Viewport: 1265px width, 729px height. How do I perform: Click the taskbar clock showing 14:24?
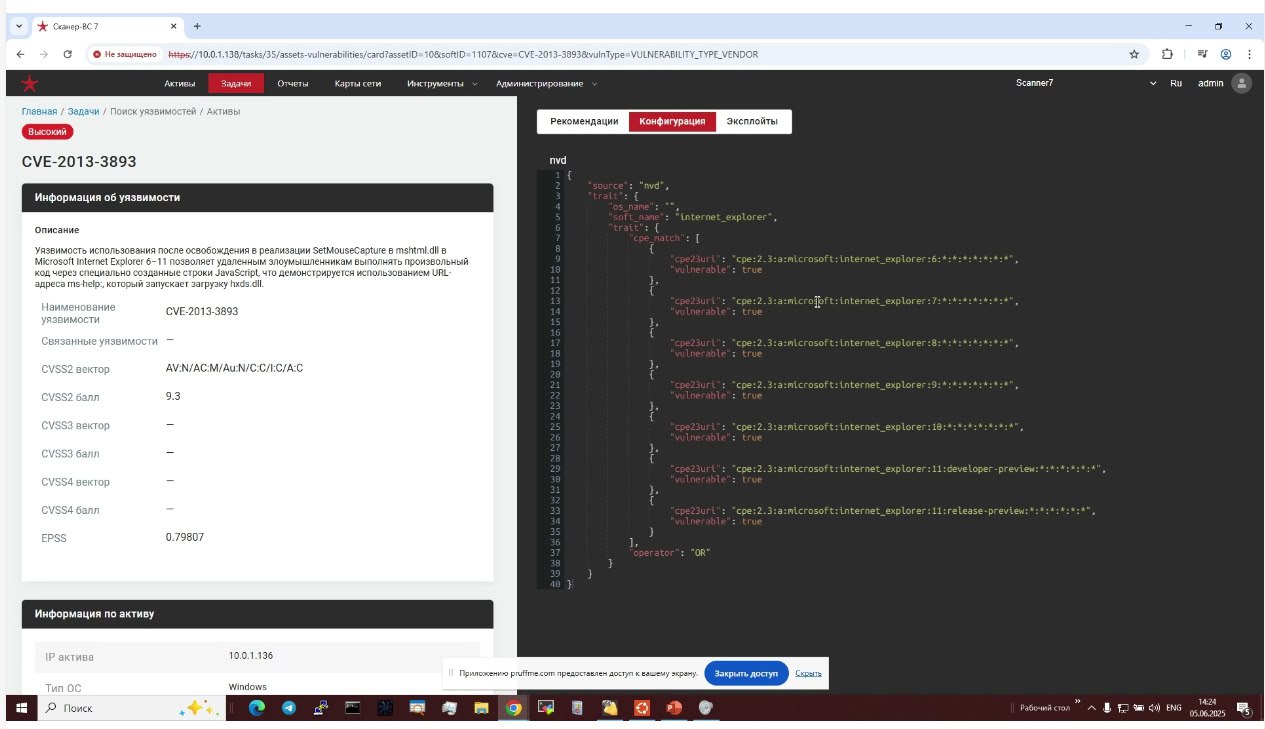[1206, 708]
